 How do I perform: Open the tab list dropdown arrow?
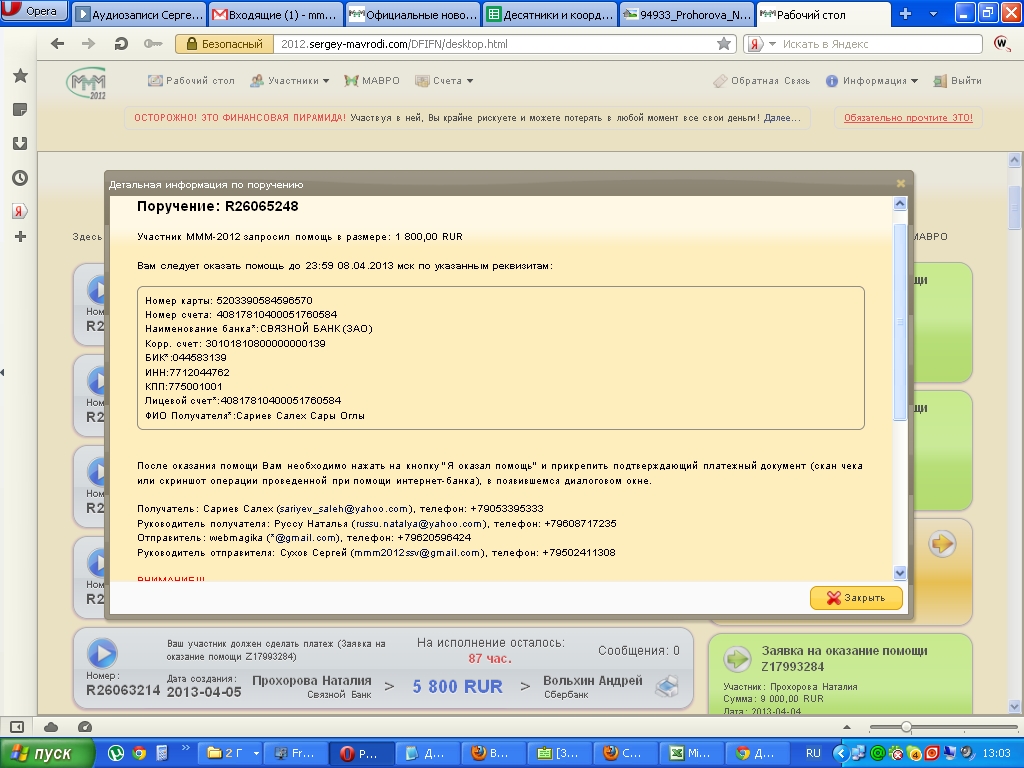pos(933,14)
